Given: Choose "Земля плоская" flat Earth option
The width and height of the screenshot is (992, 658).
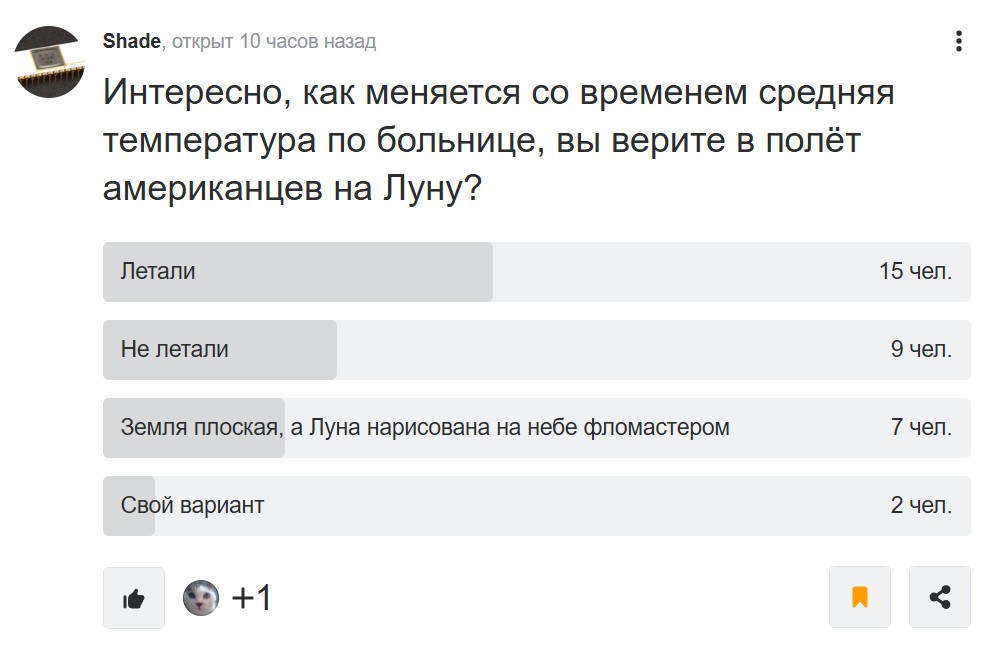Looking at the screenshot, I should (536, 428).
